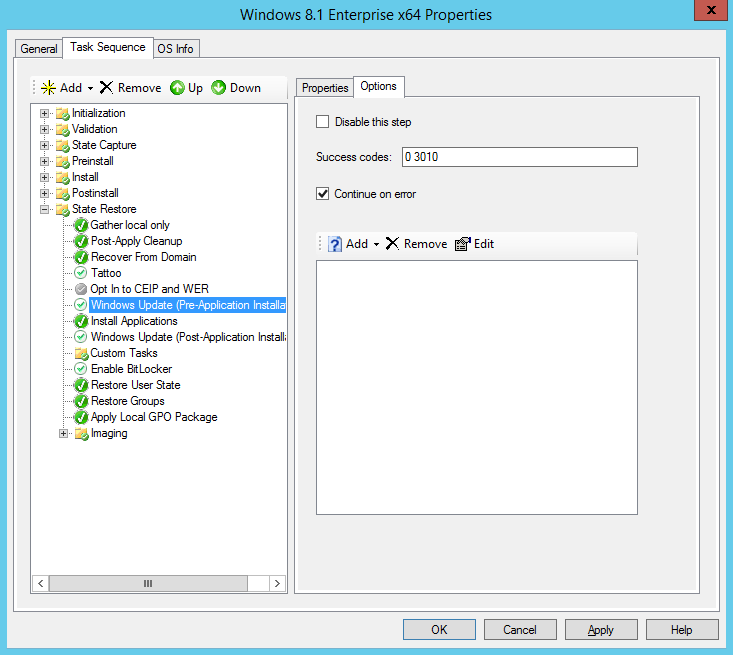Viewport: 733px width, 655px height.
Task: Click the Tattoo step status icon
Action: [x=81, y=273]
